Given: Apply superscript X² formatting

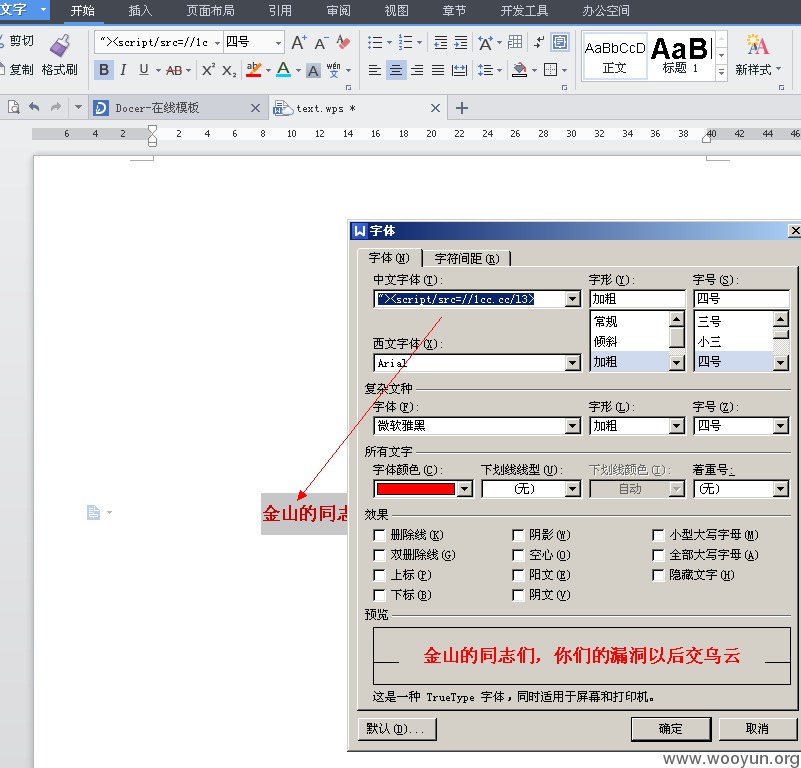Looking at the screenshot, I should point(208,69).
